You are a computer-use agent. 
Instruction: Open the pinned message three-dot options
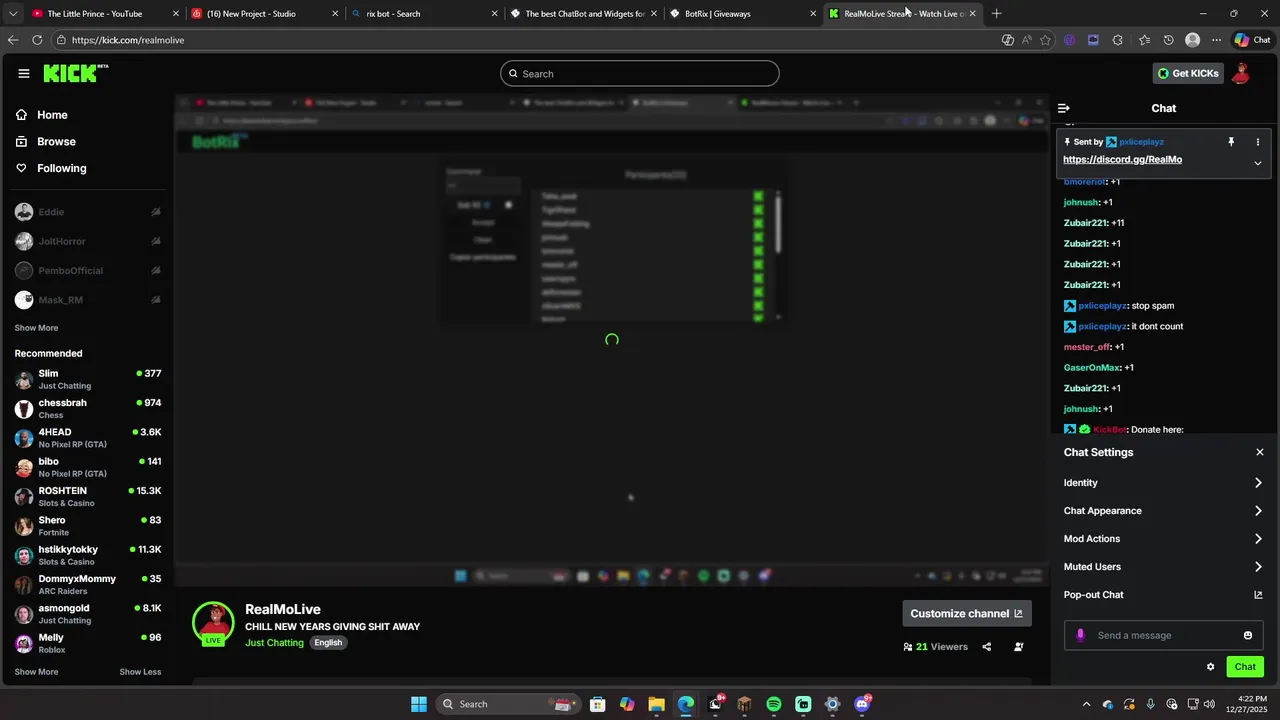[x=1258, y=142]
